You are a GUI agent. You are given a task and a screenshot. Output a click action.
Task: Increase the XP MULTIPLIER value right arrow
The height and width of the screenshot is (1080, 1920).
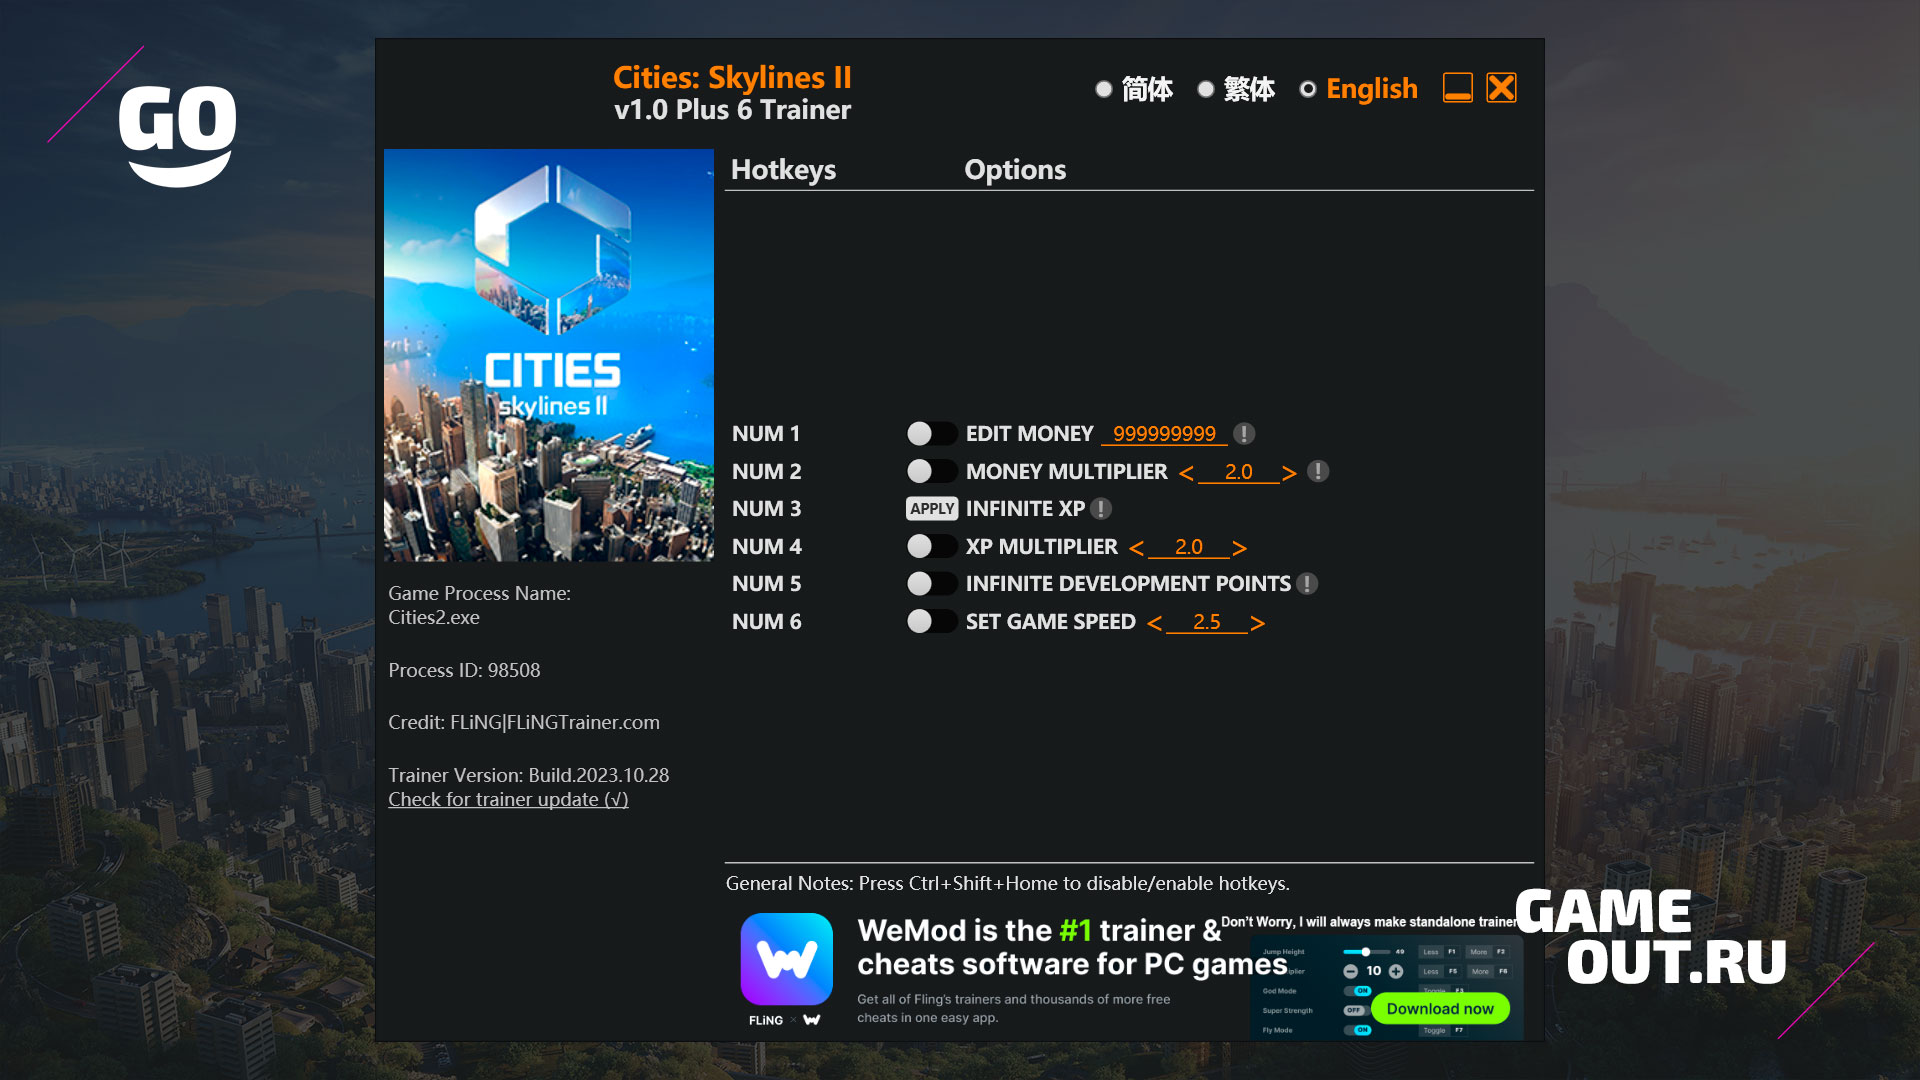click(1240, 547)
